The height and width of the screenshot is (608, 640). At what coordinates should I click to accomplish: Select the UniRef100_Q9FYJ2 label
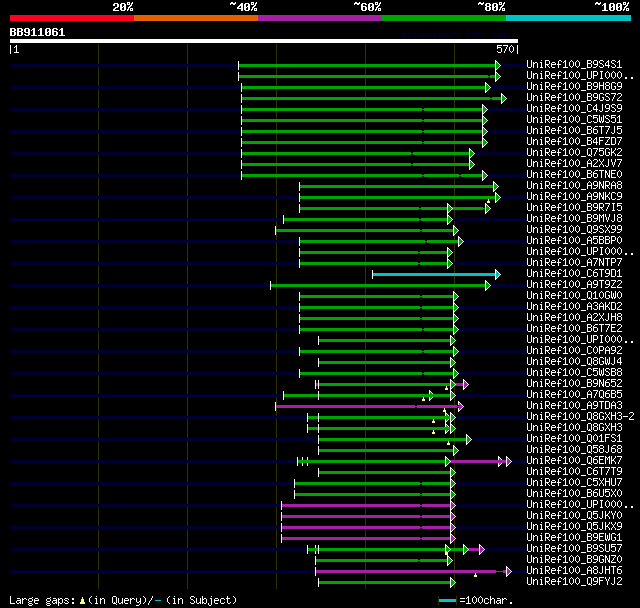click(x=574, y=582)
